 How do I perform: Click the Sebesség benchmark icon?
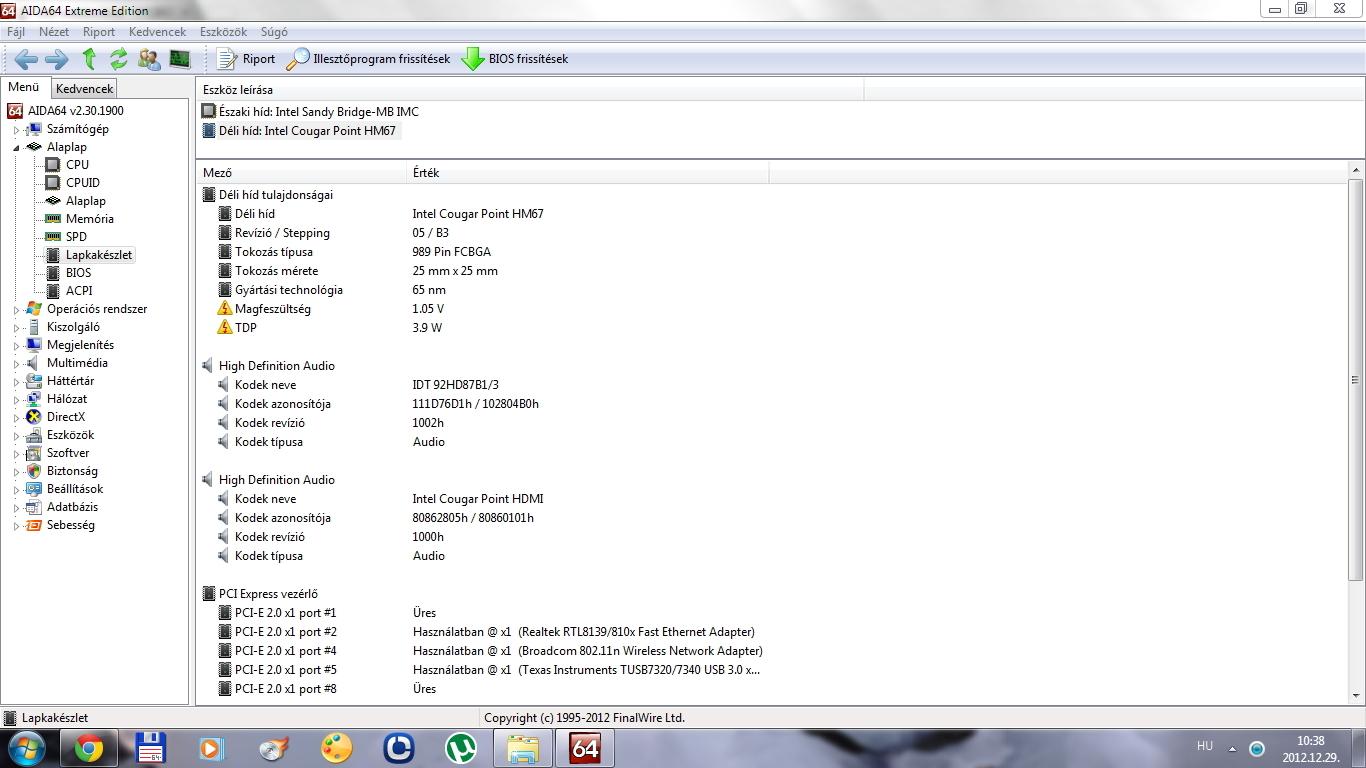pyautogui.click(x=34, y=525)
